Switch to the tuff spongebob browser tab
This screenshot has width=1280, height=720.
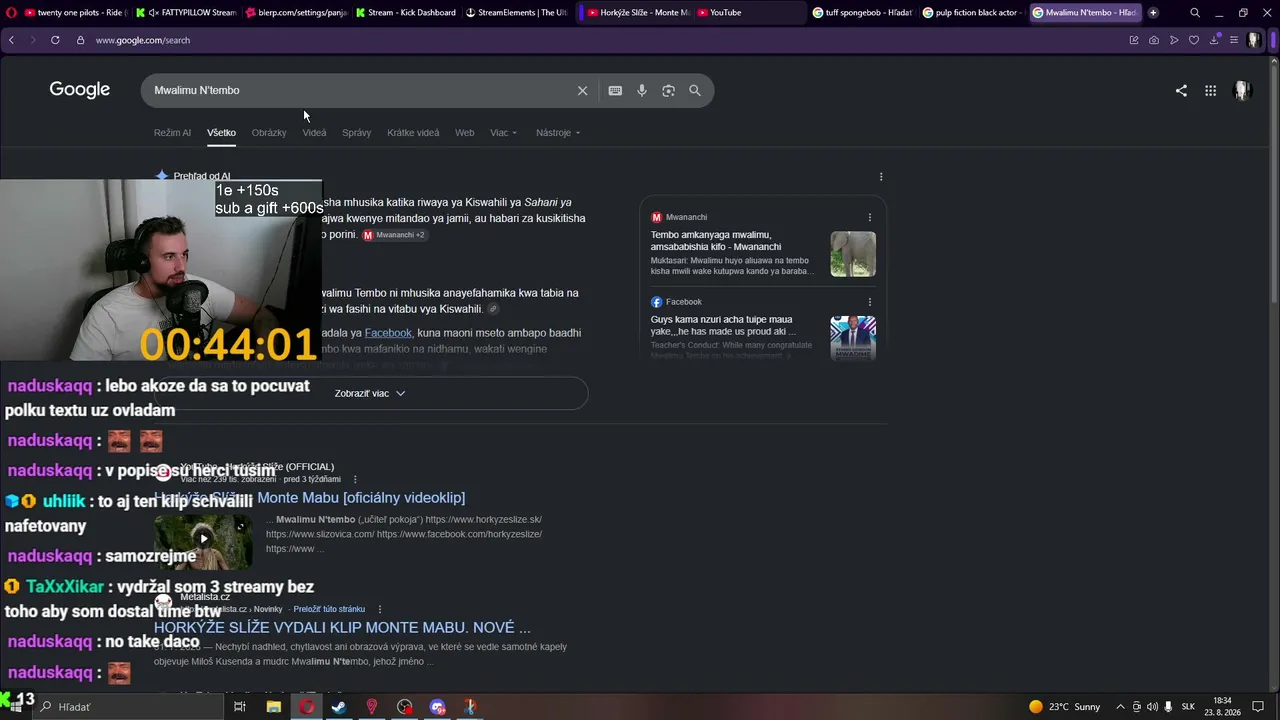861,13
